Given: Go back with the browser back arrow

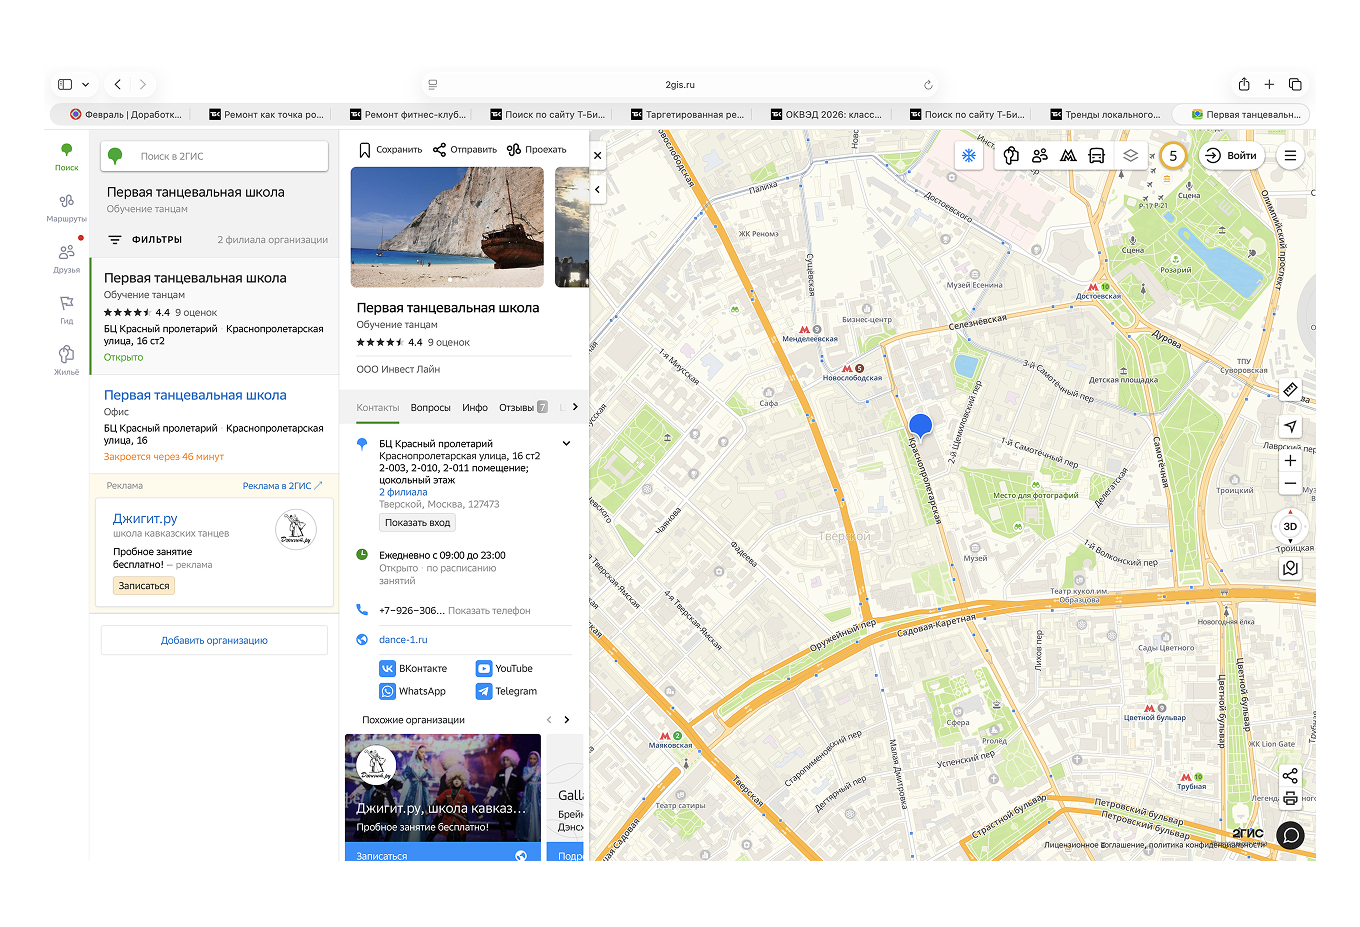Looking at the screenshot, I should pos(118,85).
